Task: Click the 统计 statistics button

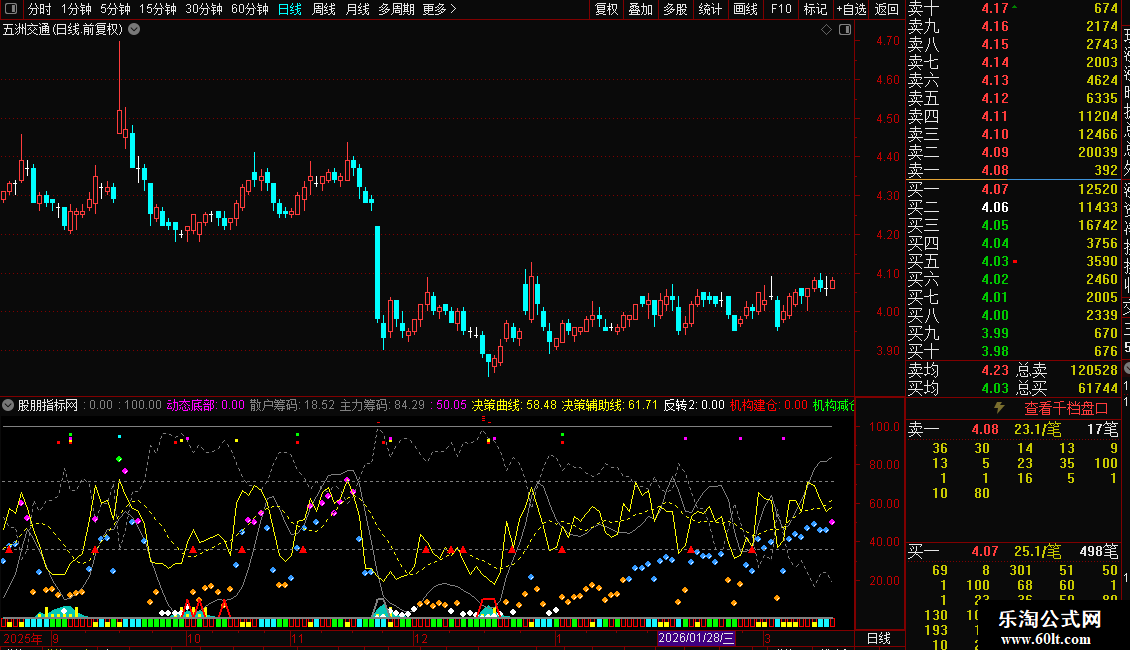Action: (x=710, y=9)
